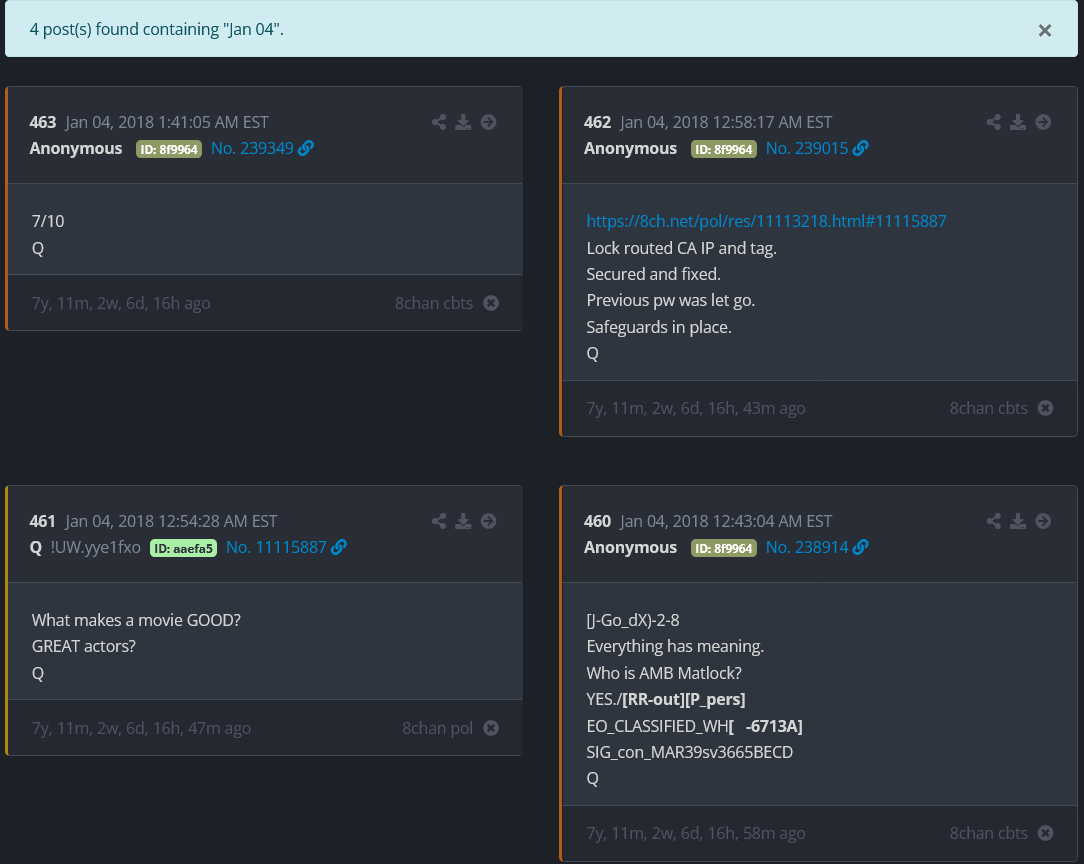The image size is (1084, 864).
Task: Open post No. 11115887 link
Action: (285, 547)
